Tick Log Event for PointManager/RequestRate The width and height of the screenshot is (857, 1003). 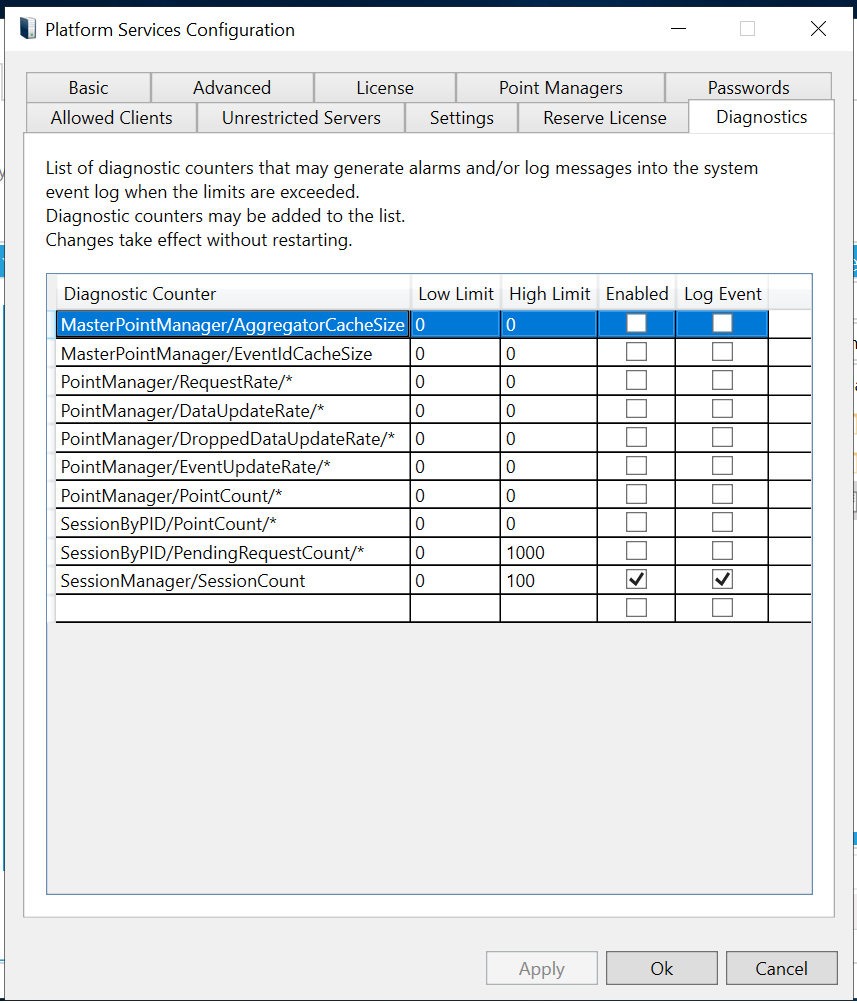(x=722, y=381)
